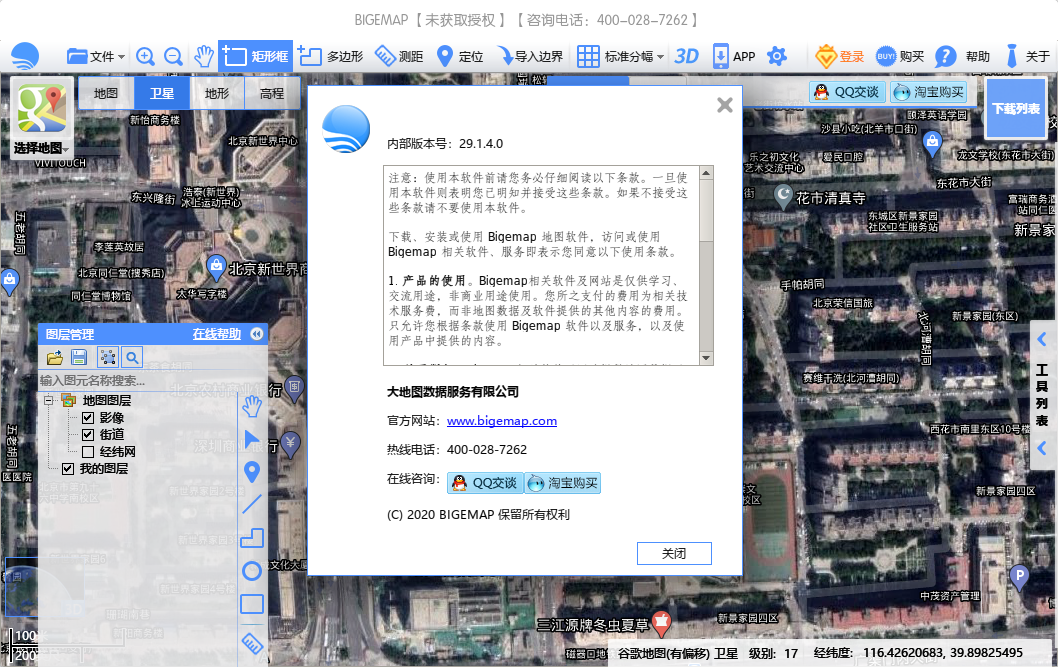This screenshot has height=667, width=1058.
Task: Click the save layer floppy icon
Action: (x=79, y=357)
